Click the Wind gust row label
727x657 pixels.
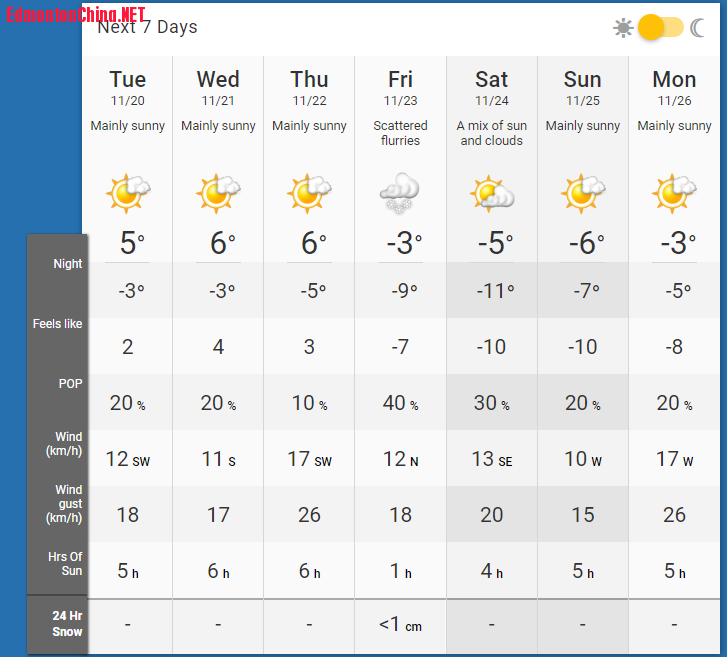(x=68, y=504)
